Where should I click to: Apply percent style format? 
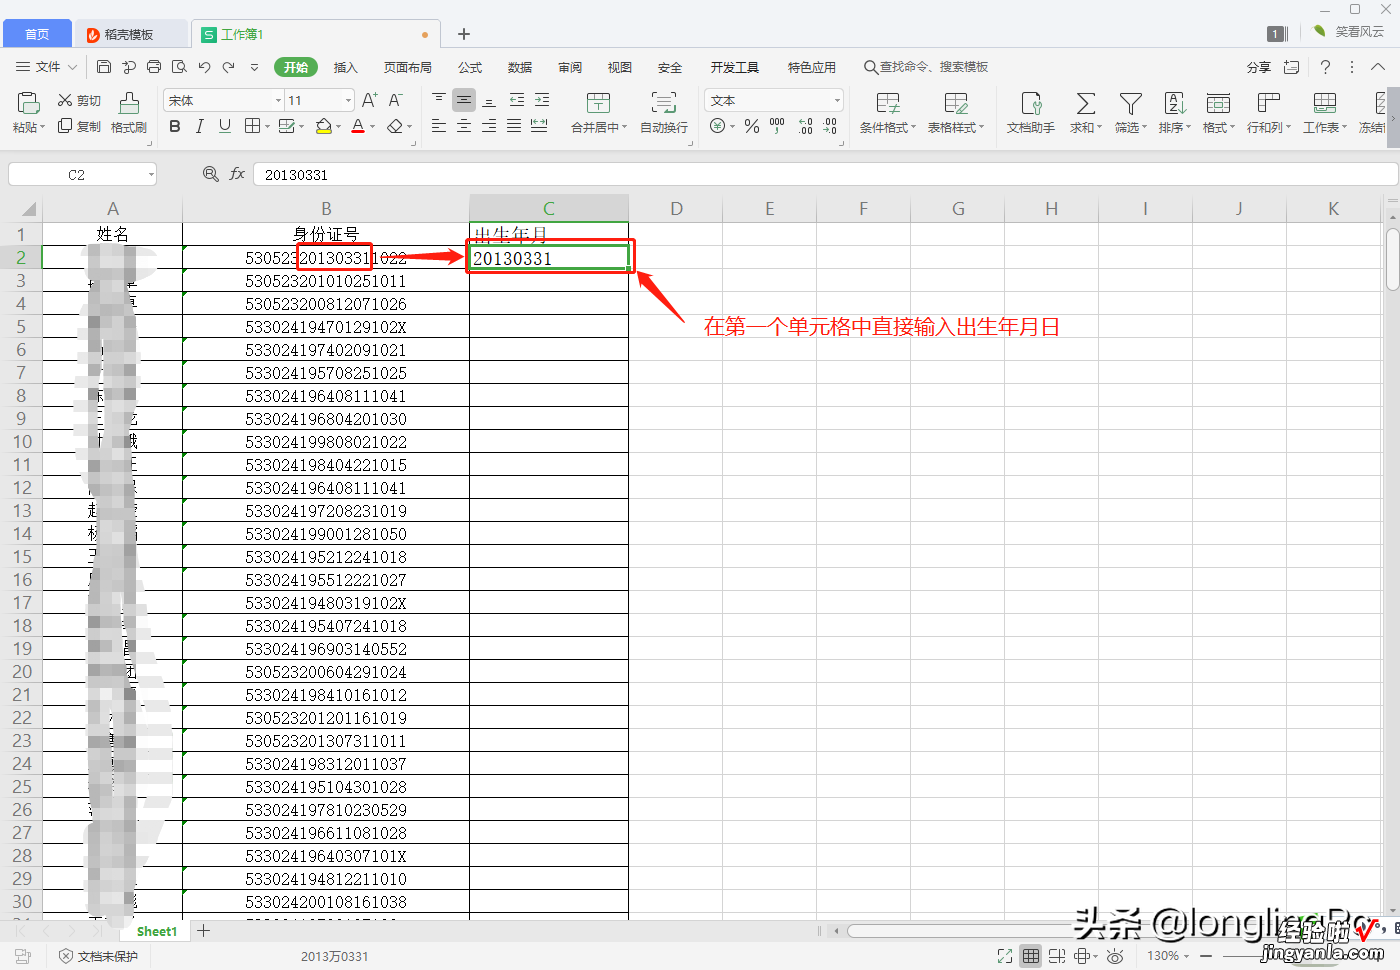click(x=752, y=126)
